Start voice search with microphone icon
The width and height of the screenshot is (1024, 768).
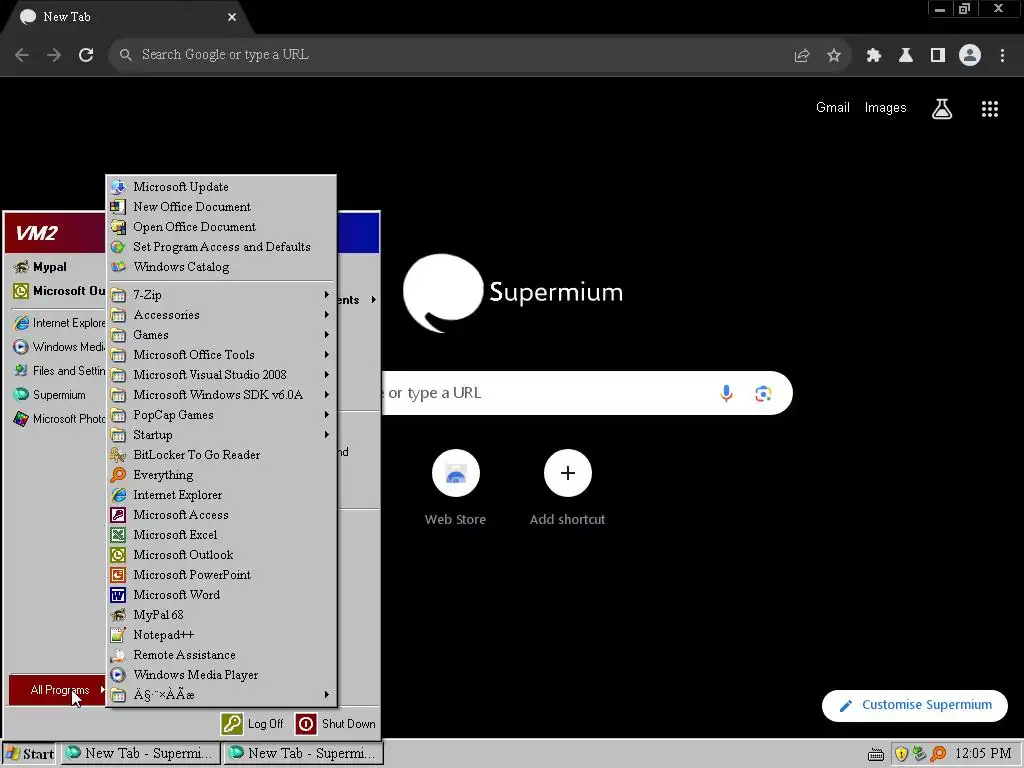tap(726, 393)
